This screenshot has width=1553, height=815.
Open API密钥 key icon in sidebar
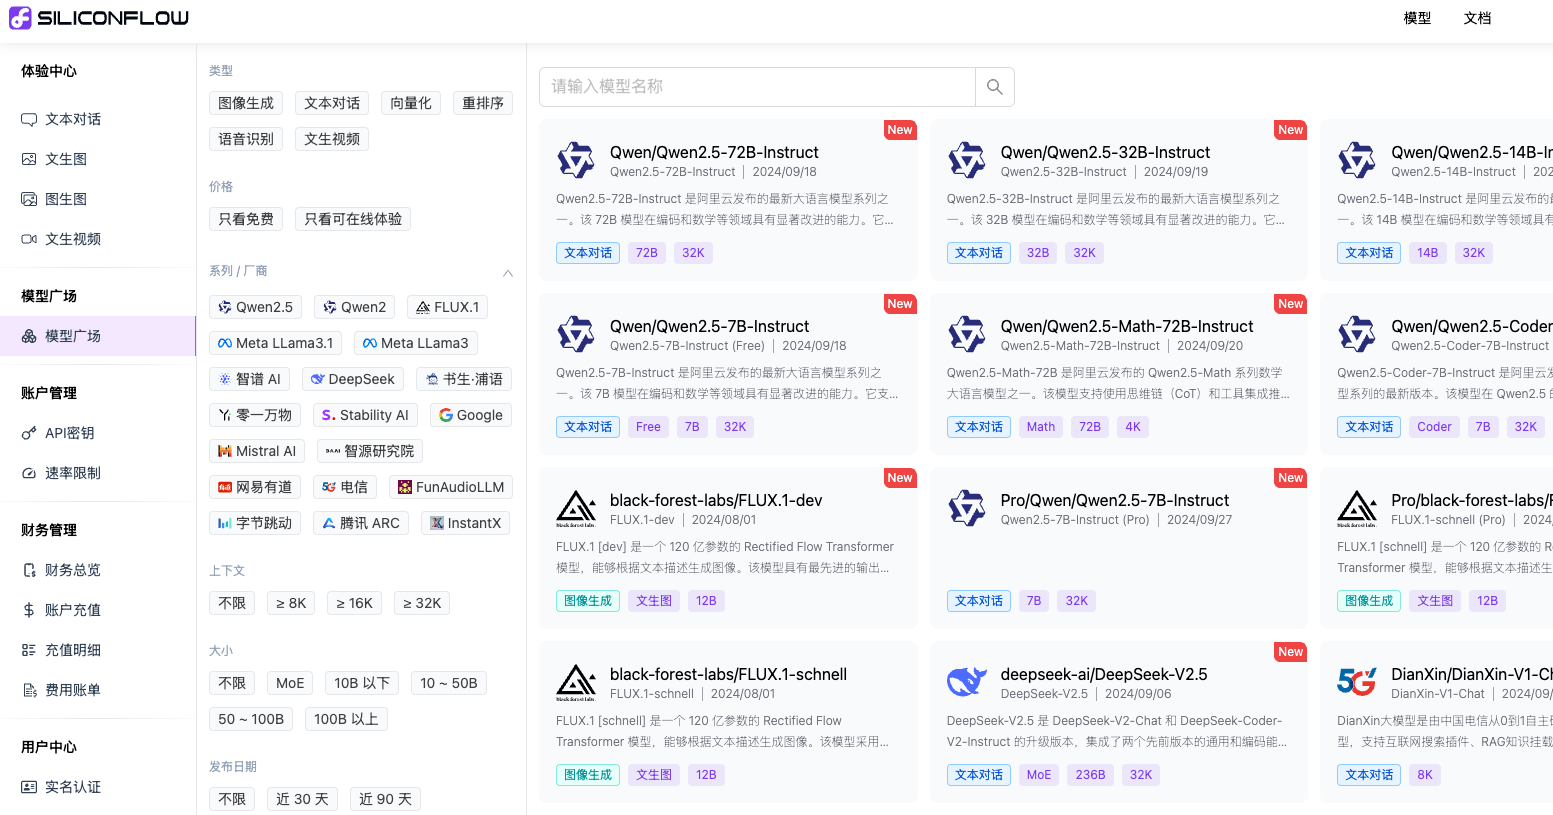29,433
